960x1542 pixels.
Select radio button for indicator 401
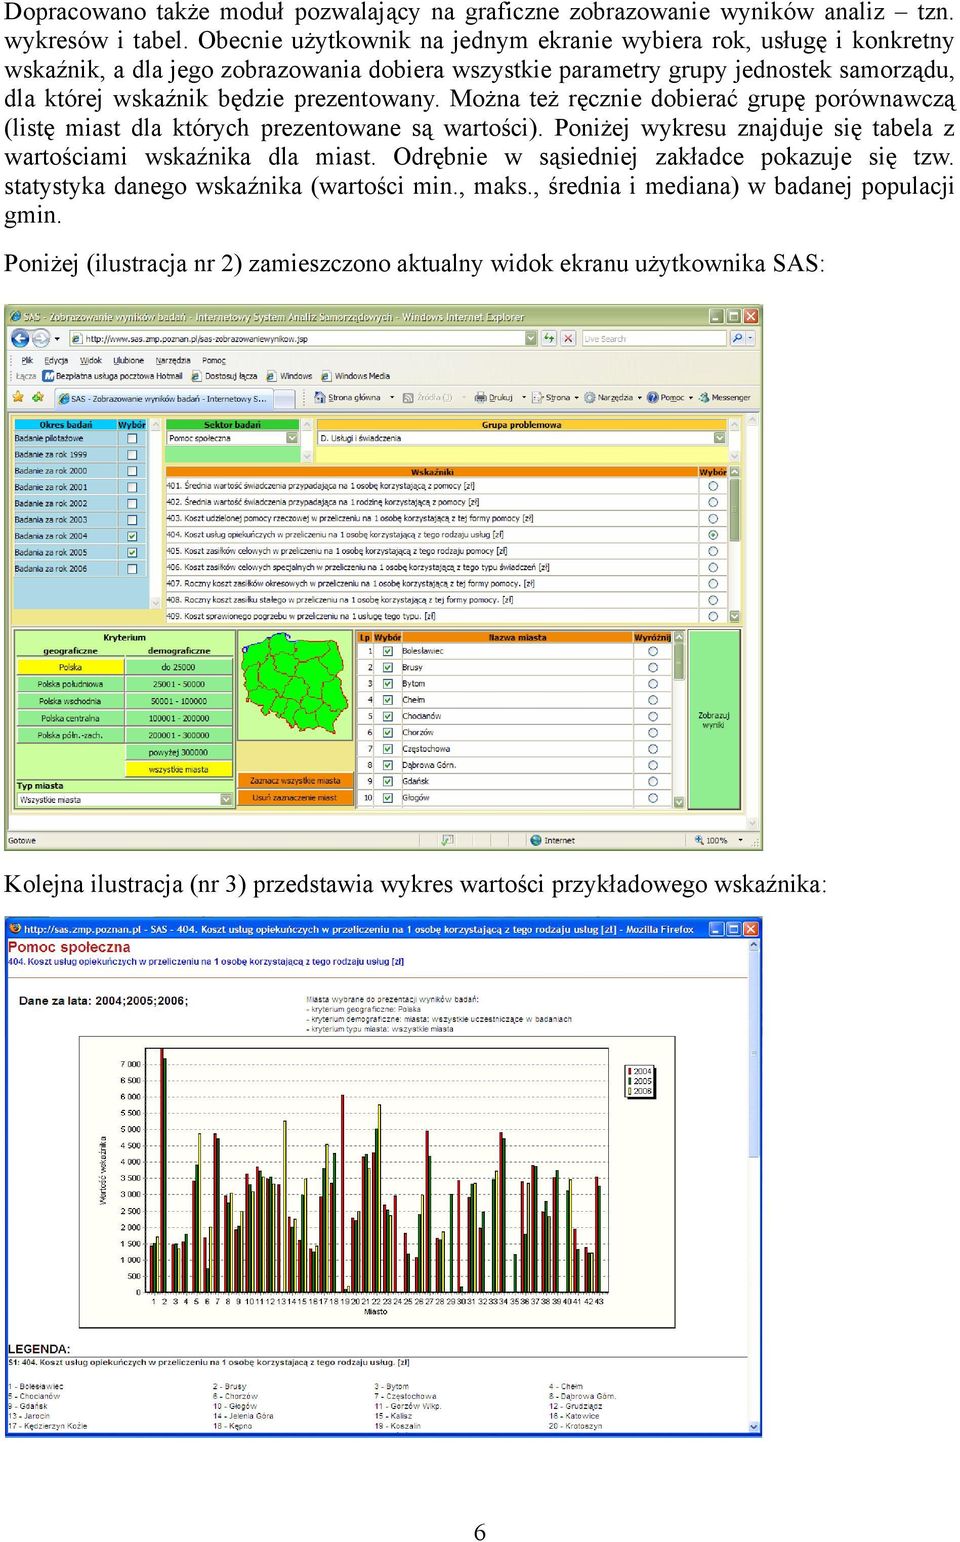pos(713,486)
